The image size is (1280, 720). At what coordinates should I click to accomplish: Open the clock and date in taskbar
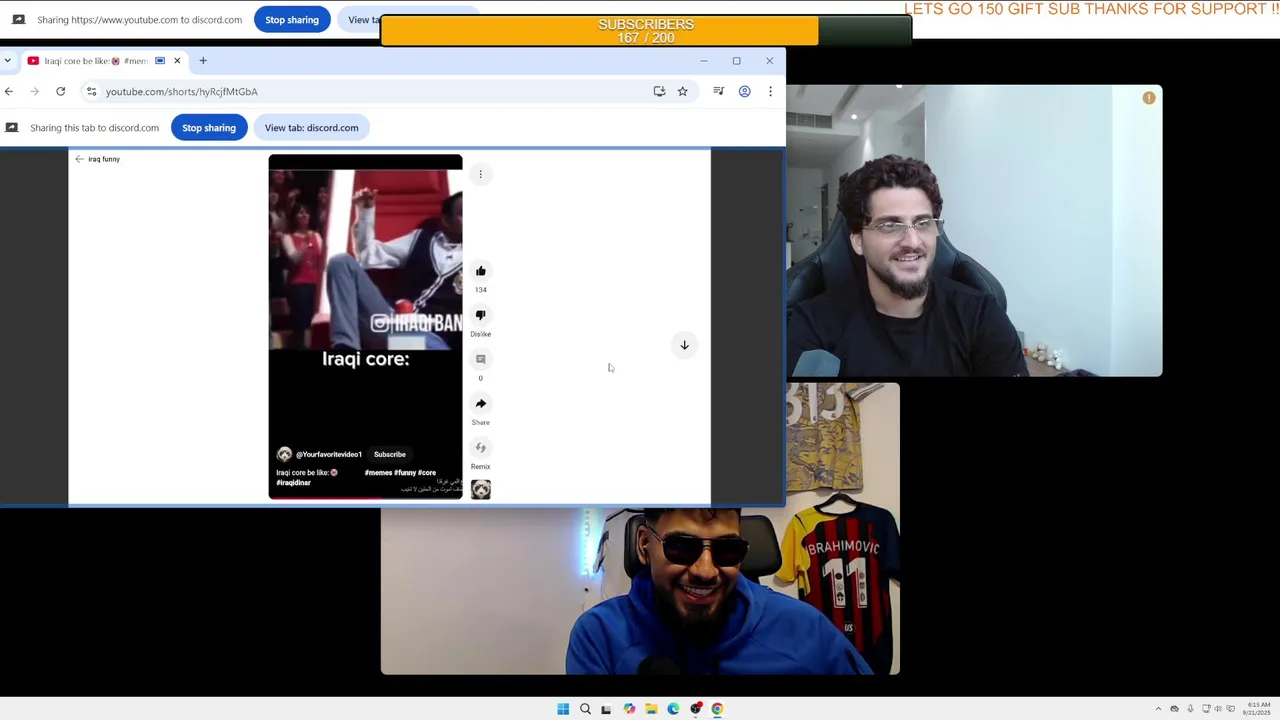(x=1257, y=709)
